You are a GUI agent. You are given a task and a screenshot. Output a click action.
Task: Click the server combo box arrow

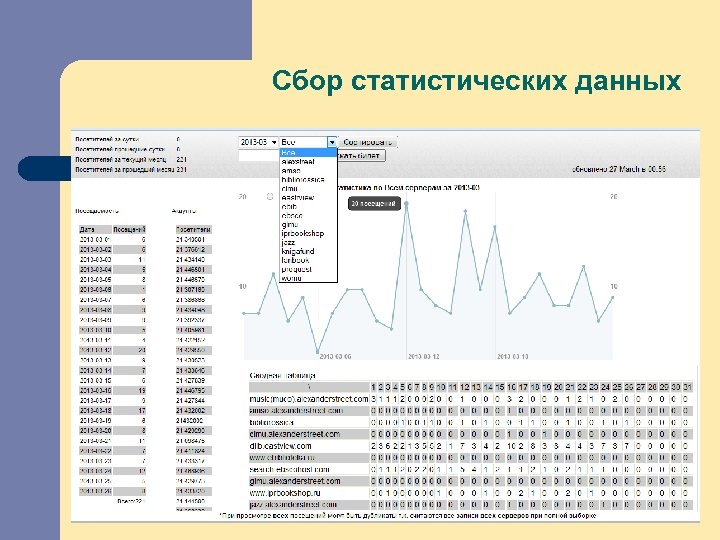coord(332,142)
